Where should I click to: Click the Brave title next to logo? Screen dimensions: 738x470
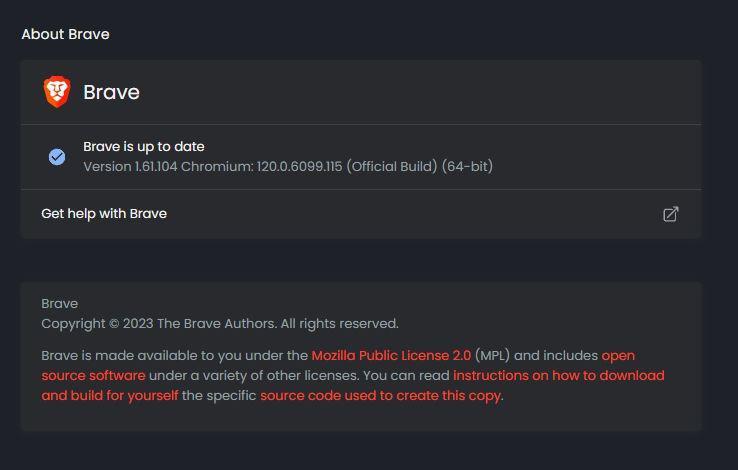[x=112, y=92]
